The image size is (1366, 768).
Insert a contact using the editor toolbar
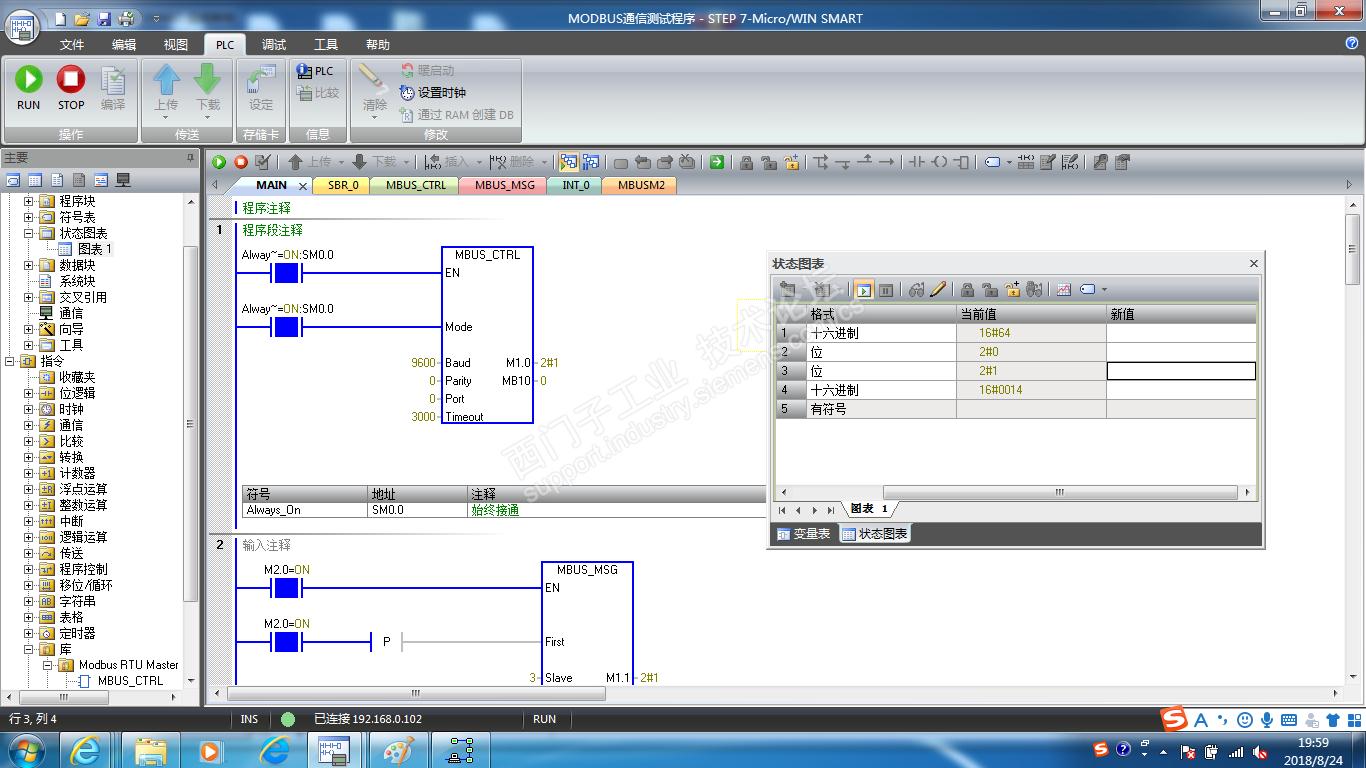point(916,162)
